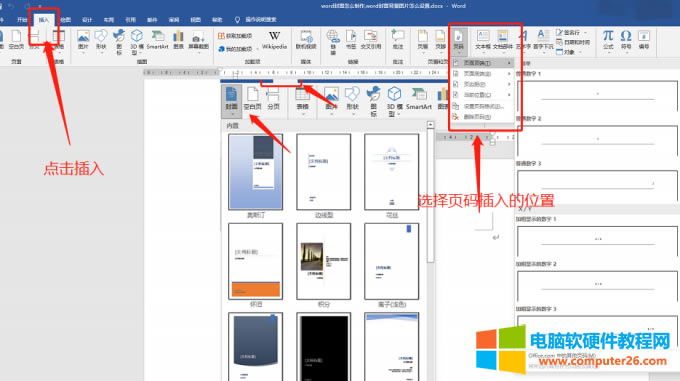Insert a comment with 批注 icon

tap(398, 39)
